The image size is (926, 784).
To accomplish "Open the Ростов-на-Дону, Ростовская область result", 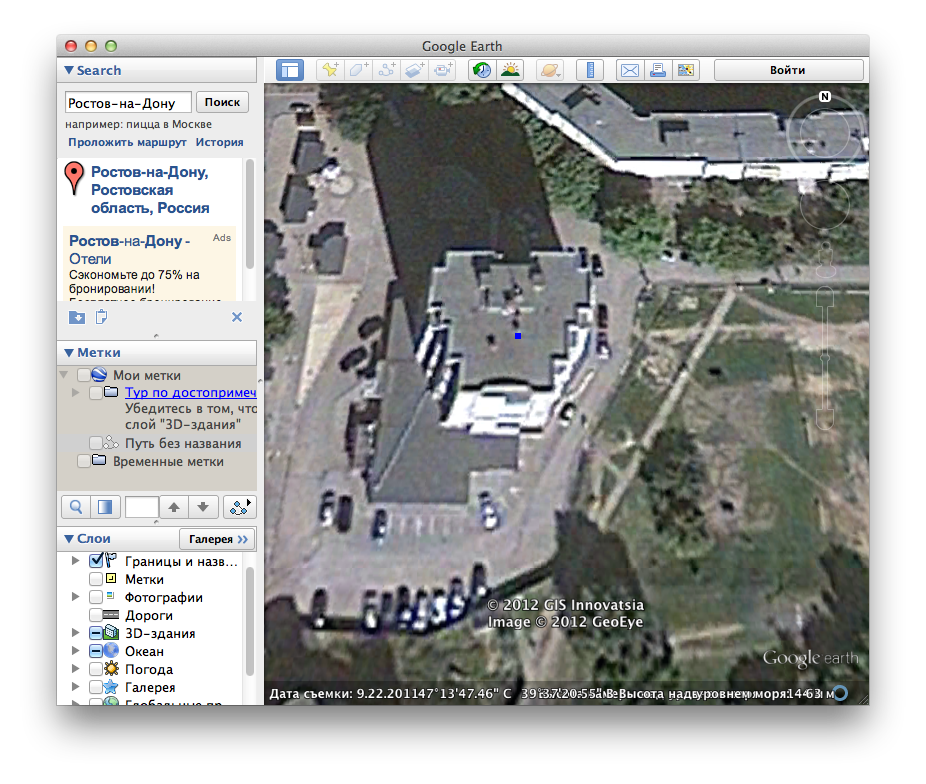I will (150, 190).
